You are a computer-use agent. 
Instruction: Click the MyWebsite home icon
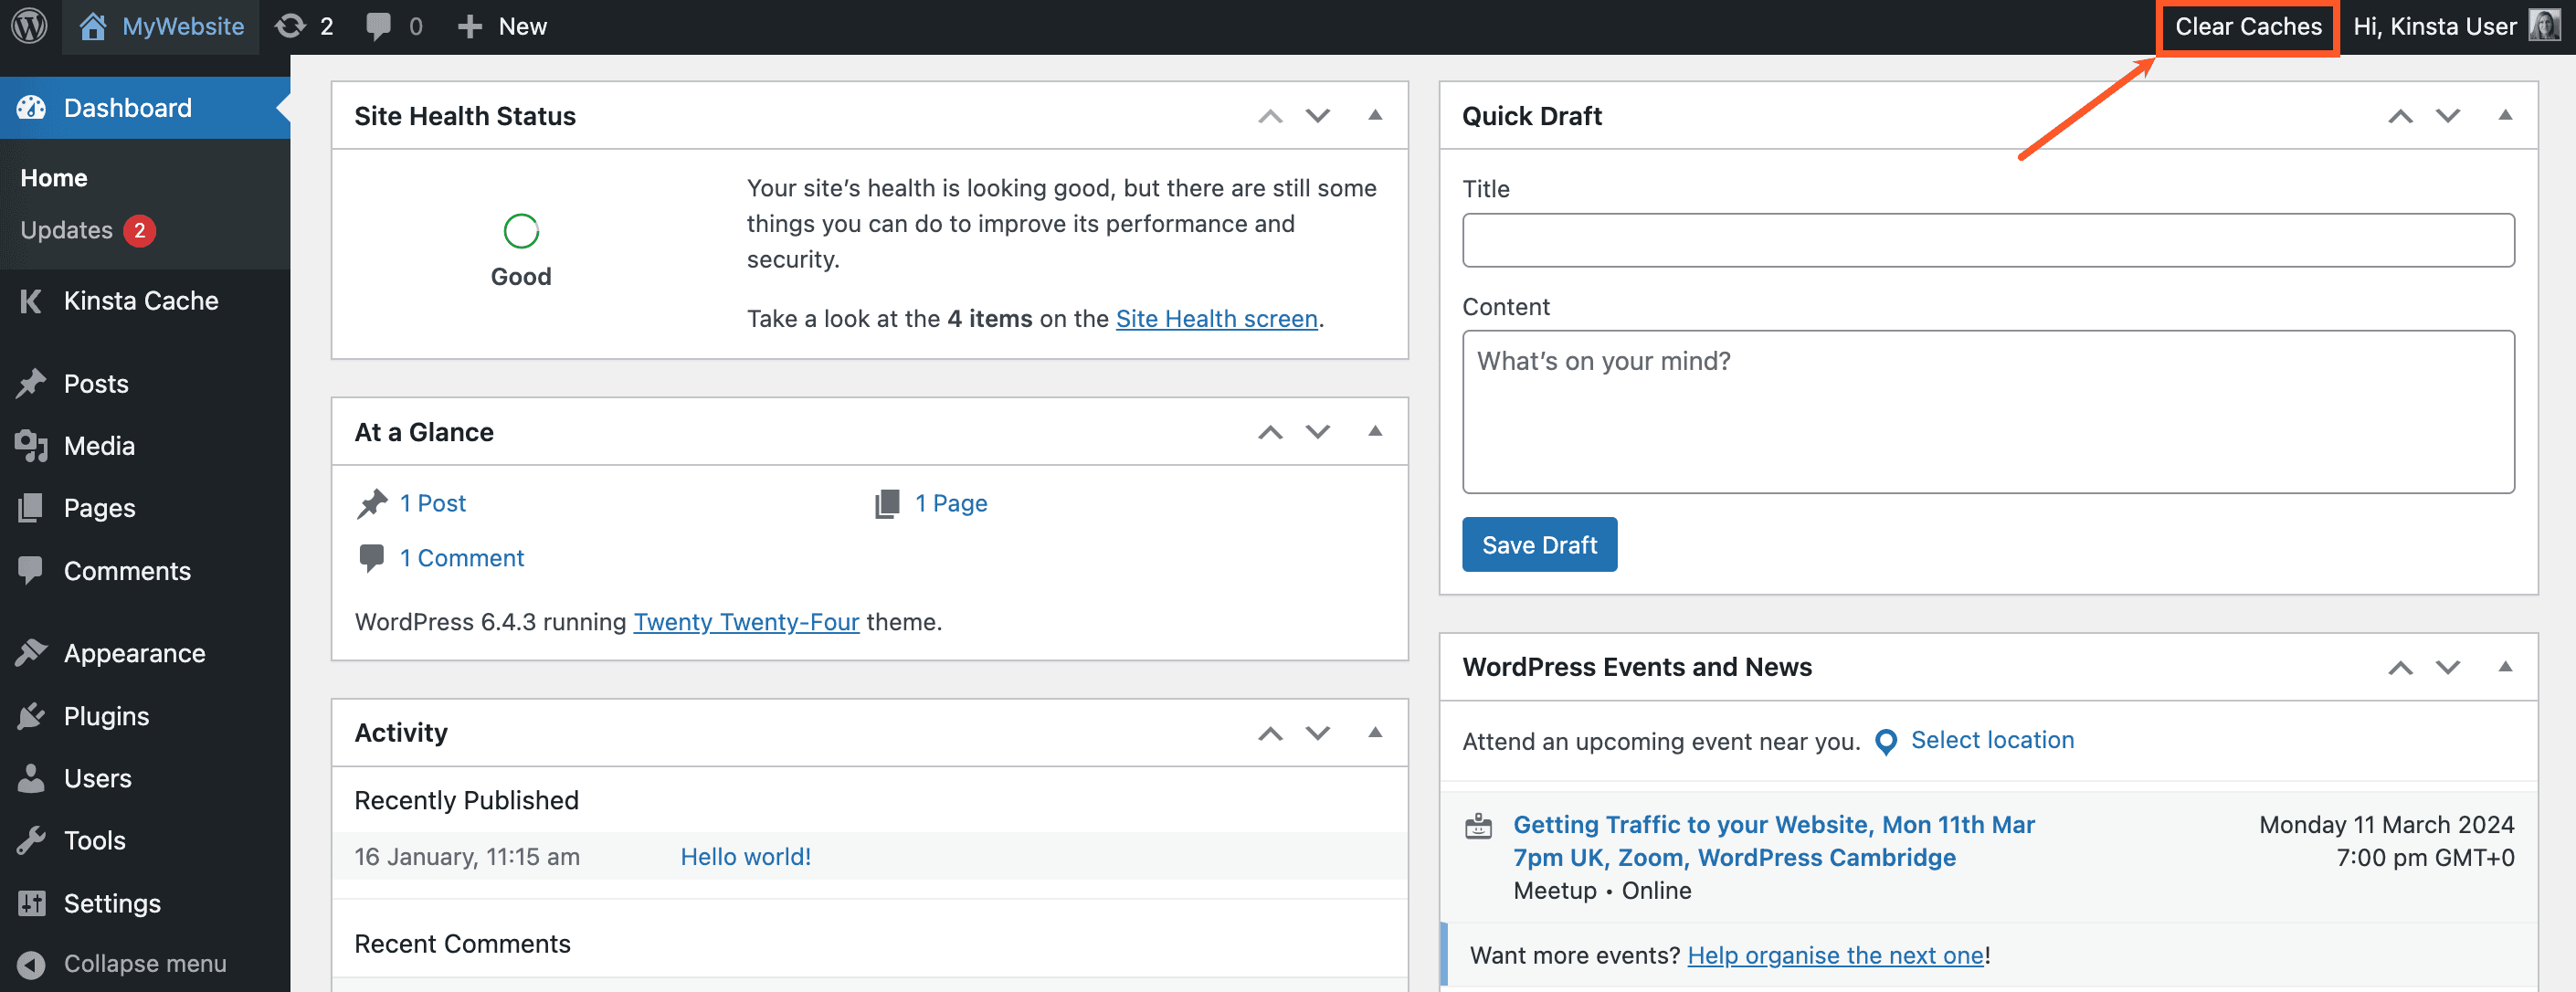[x=94, y=25]
